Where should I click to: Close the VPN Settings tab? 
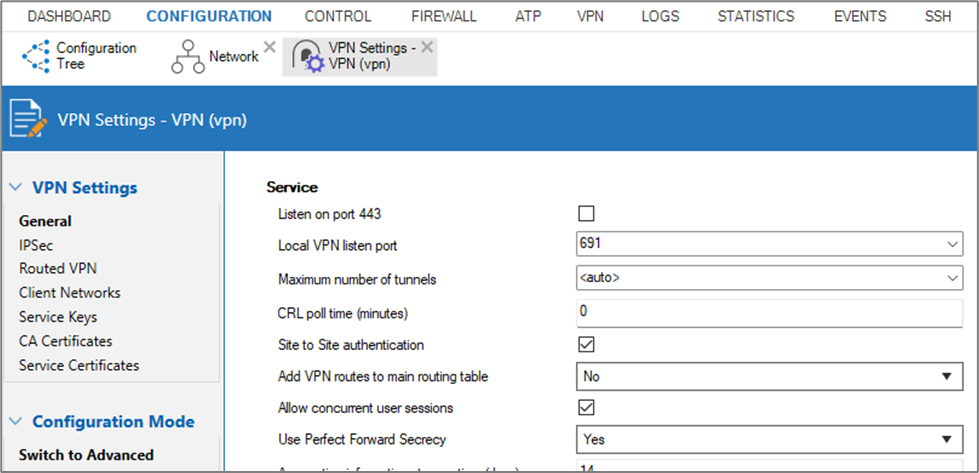427,47
